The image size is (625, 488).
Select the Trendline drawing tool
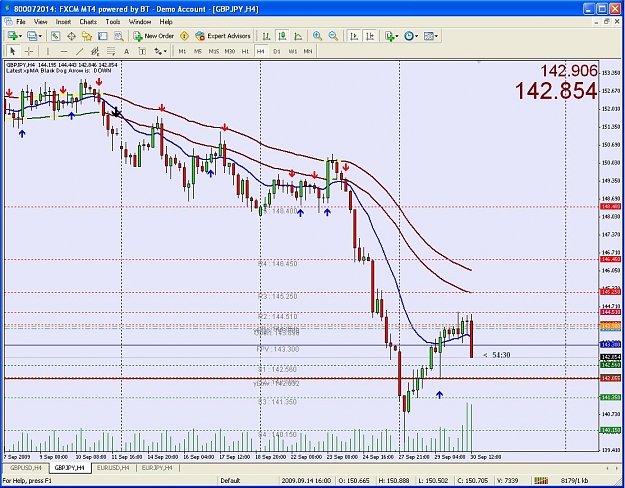coord(79,51)
